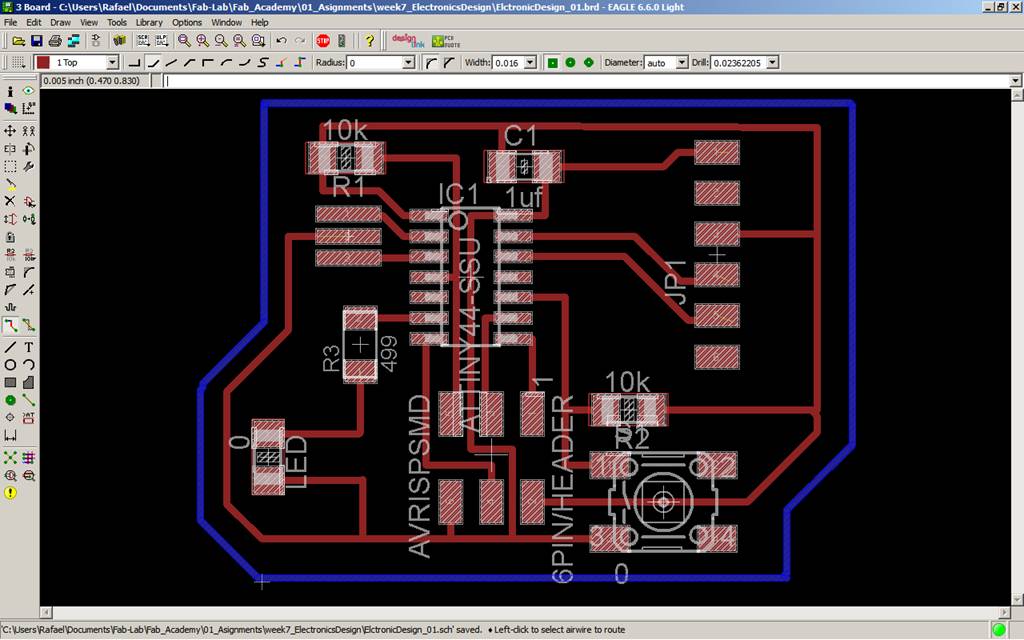Open the DesignLink icon

(408, 41)
